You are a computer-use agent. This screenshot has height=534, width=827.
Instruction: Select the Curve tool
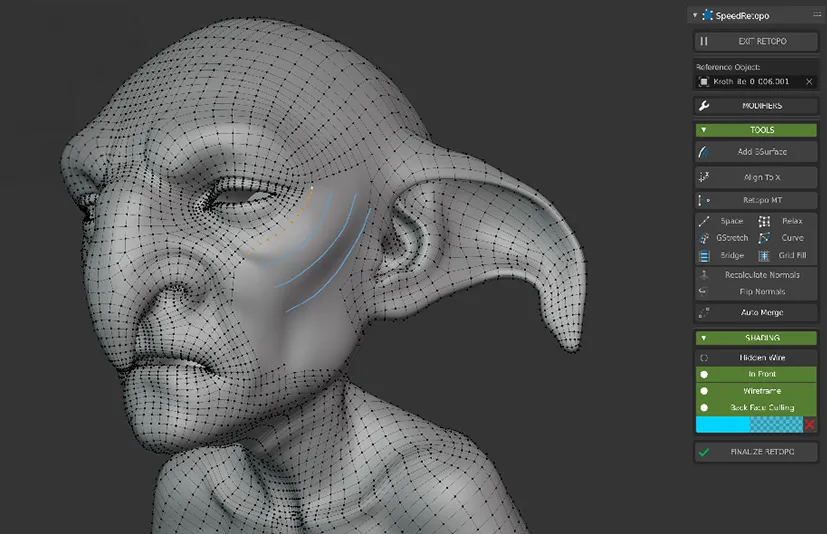pos(786,238)
